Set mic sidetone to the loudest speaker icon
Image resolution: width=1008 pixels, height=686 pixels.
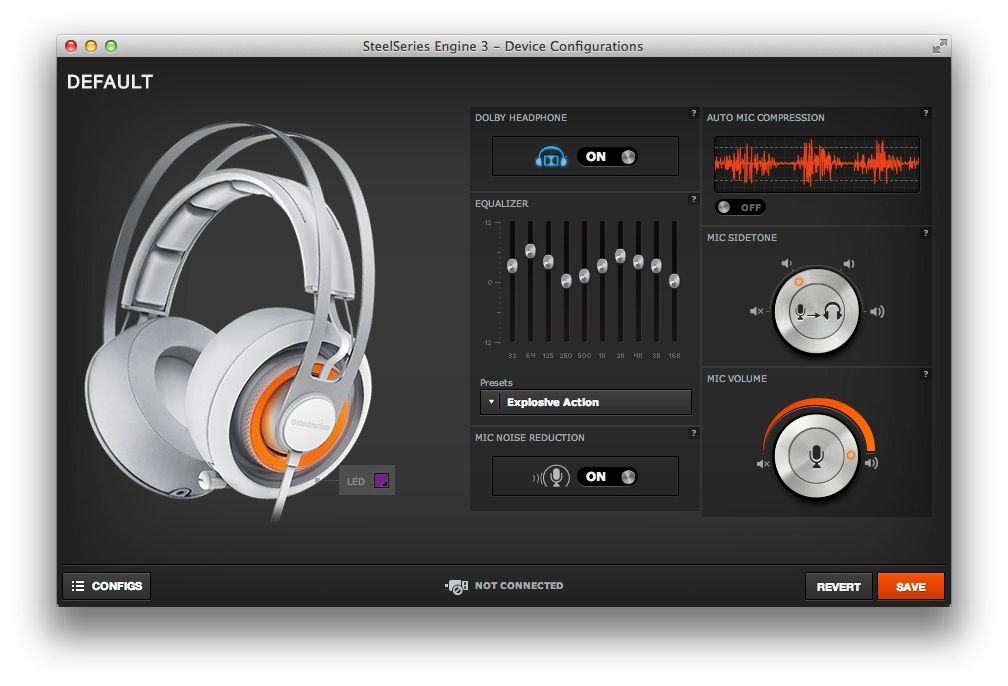pos(877,311)
